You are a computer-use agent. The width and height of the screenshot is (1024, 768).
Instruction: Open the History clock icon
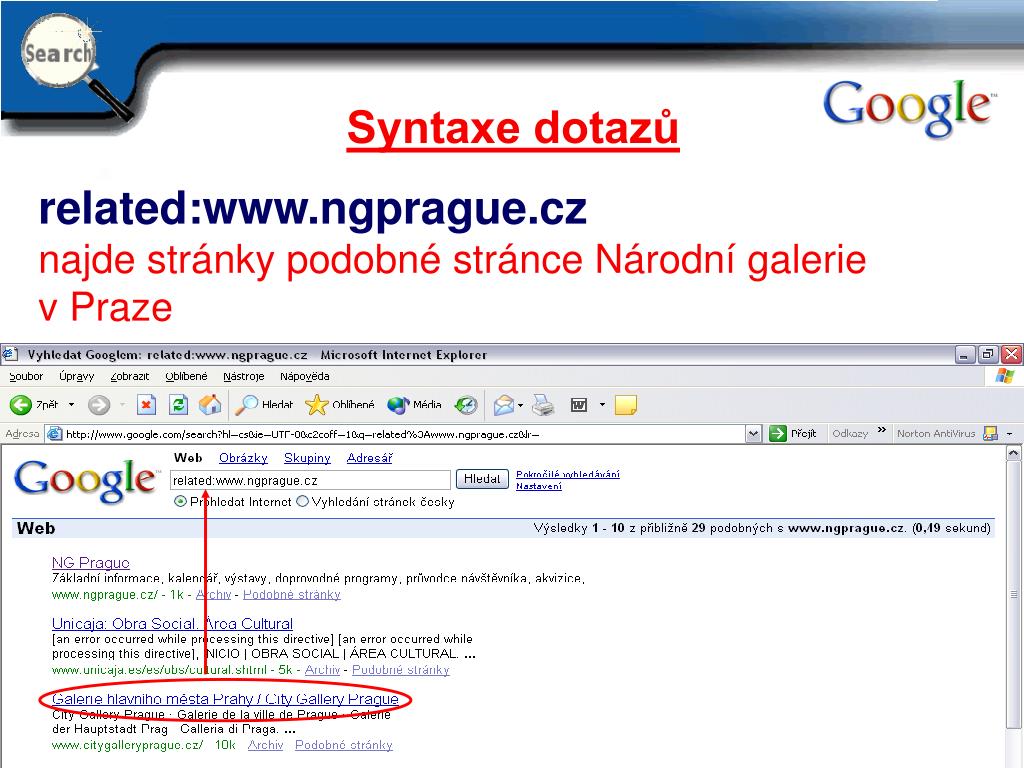point(466,405)
